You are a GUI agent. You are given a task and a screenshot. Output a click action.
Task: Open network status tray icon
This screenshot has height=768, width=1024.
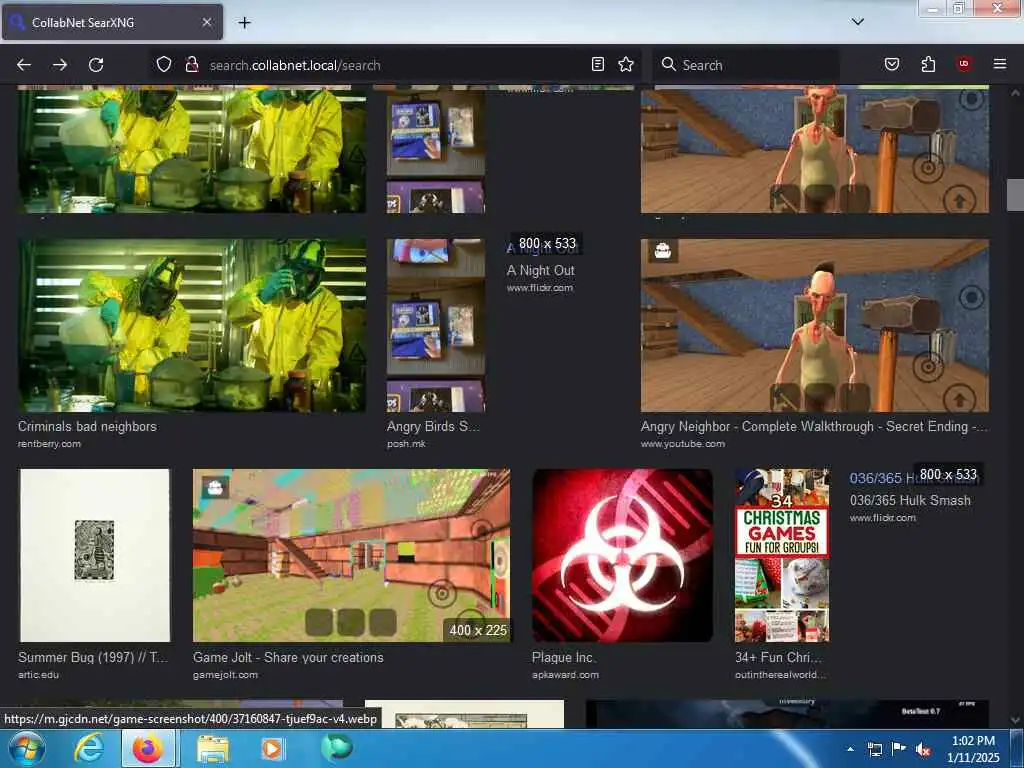click(x=874, y=749)
